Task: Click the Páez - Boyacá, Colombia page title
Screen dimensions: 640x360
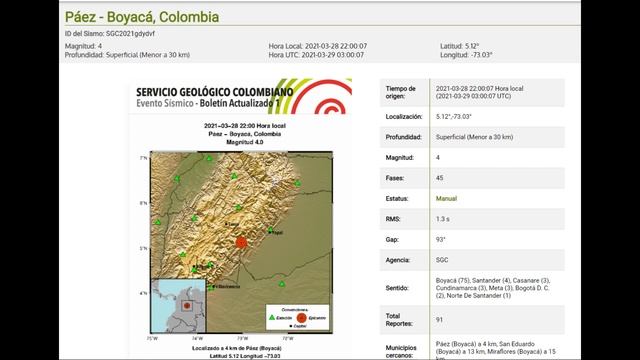Action: (142, 17)
